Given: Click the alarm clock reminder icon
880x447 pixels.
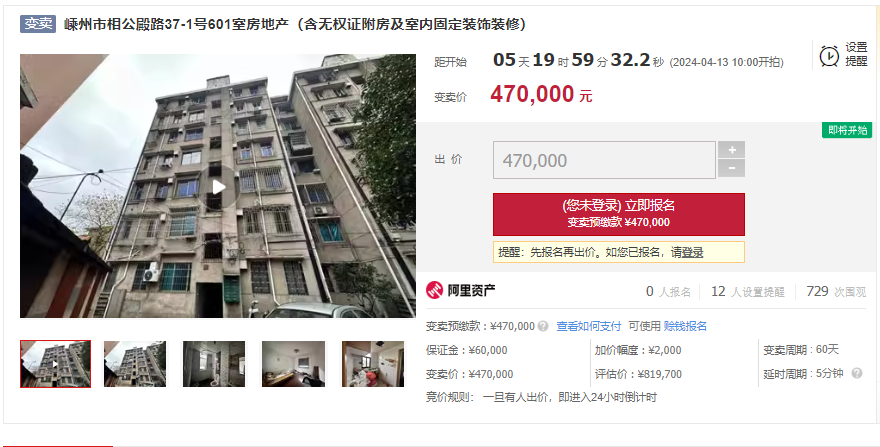Looking at the screenshot, I should (x=829, y=56).
